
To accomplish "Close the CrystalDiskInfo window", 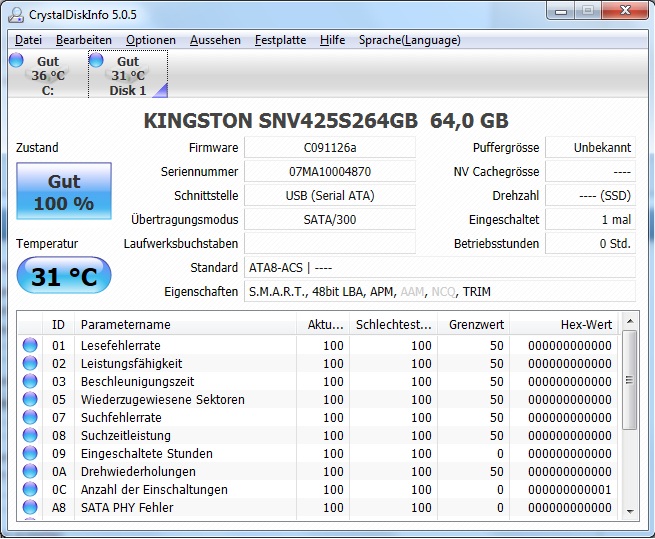I will point(625,11).
